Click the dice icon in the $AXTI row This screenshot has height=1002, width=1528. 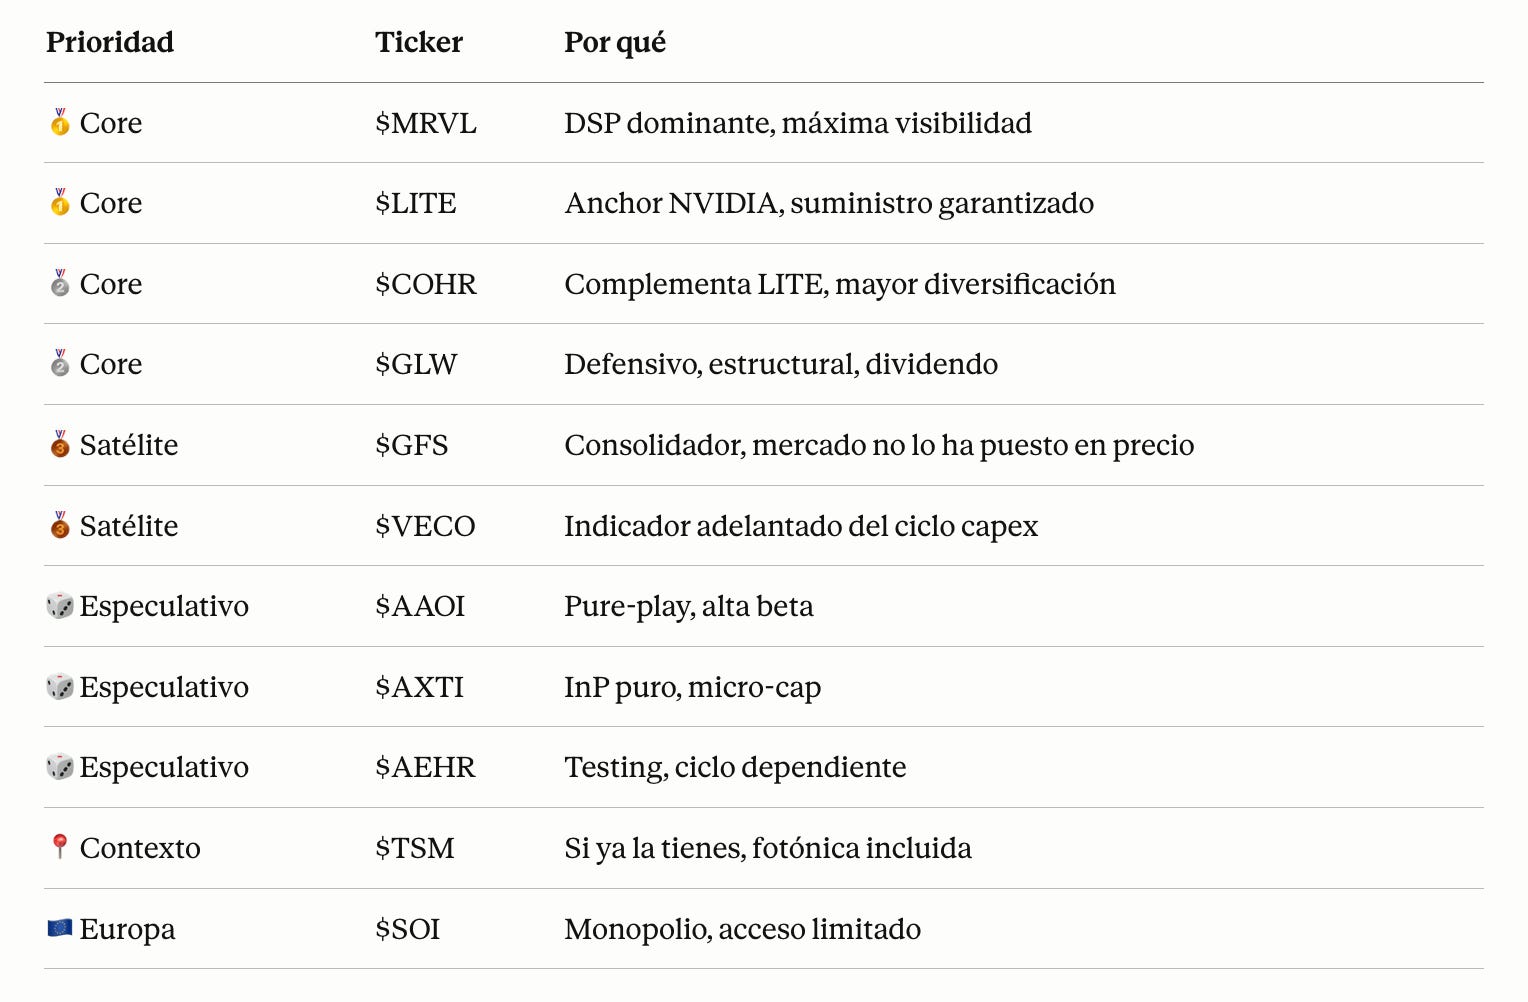(x=60, y=686)
